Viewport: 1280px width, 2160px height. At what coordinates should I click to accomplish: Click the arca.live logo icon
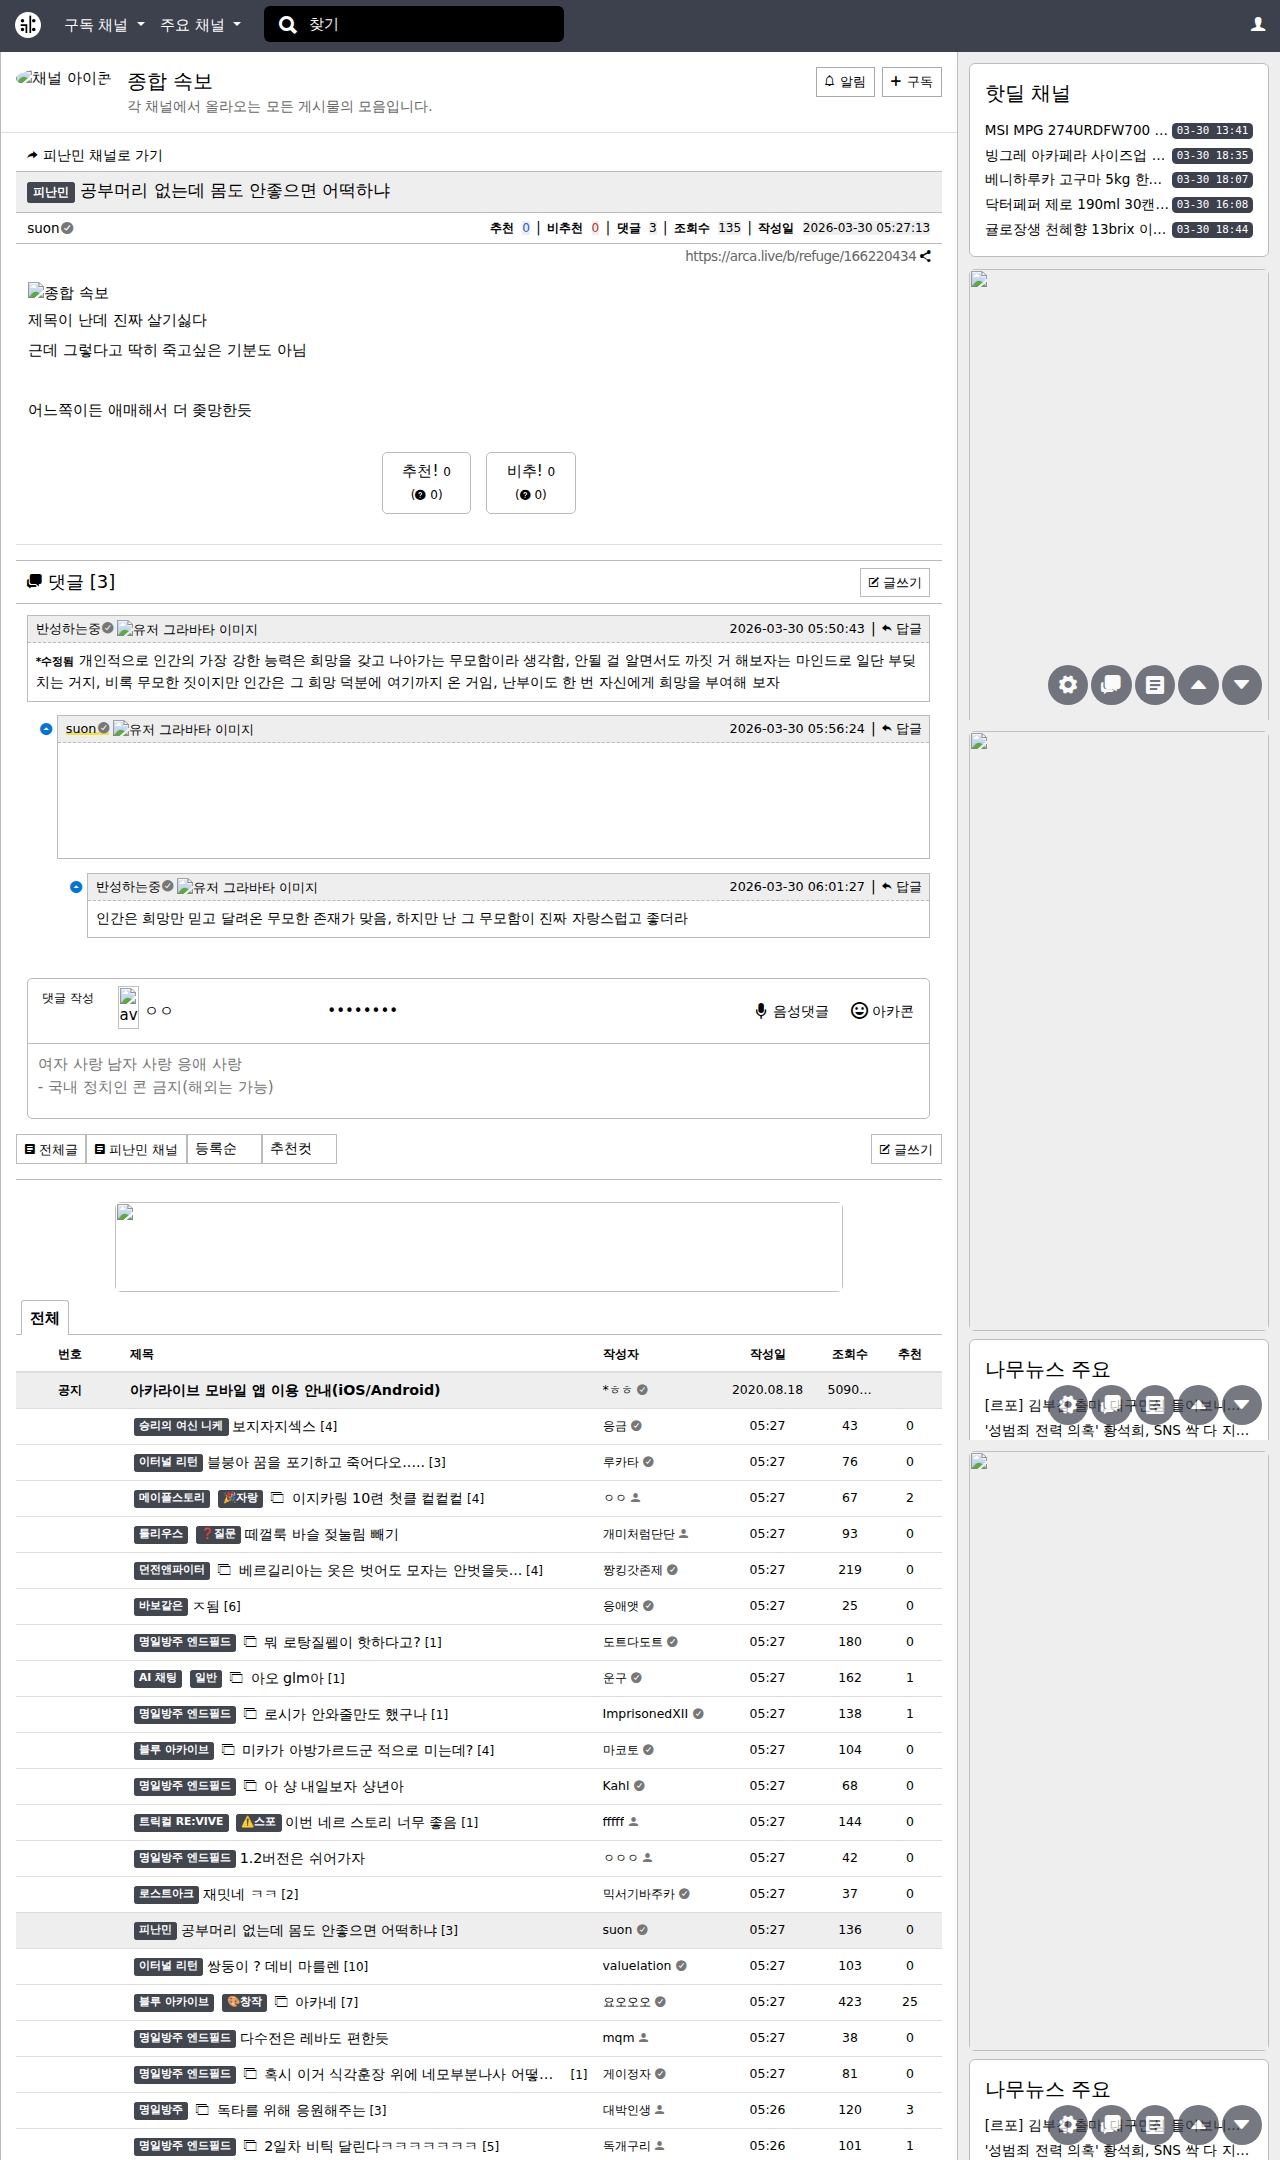point(28,25)
